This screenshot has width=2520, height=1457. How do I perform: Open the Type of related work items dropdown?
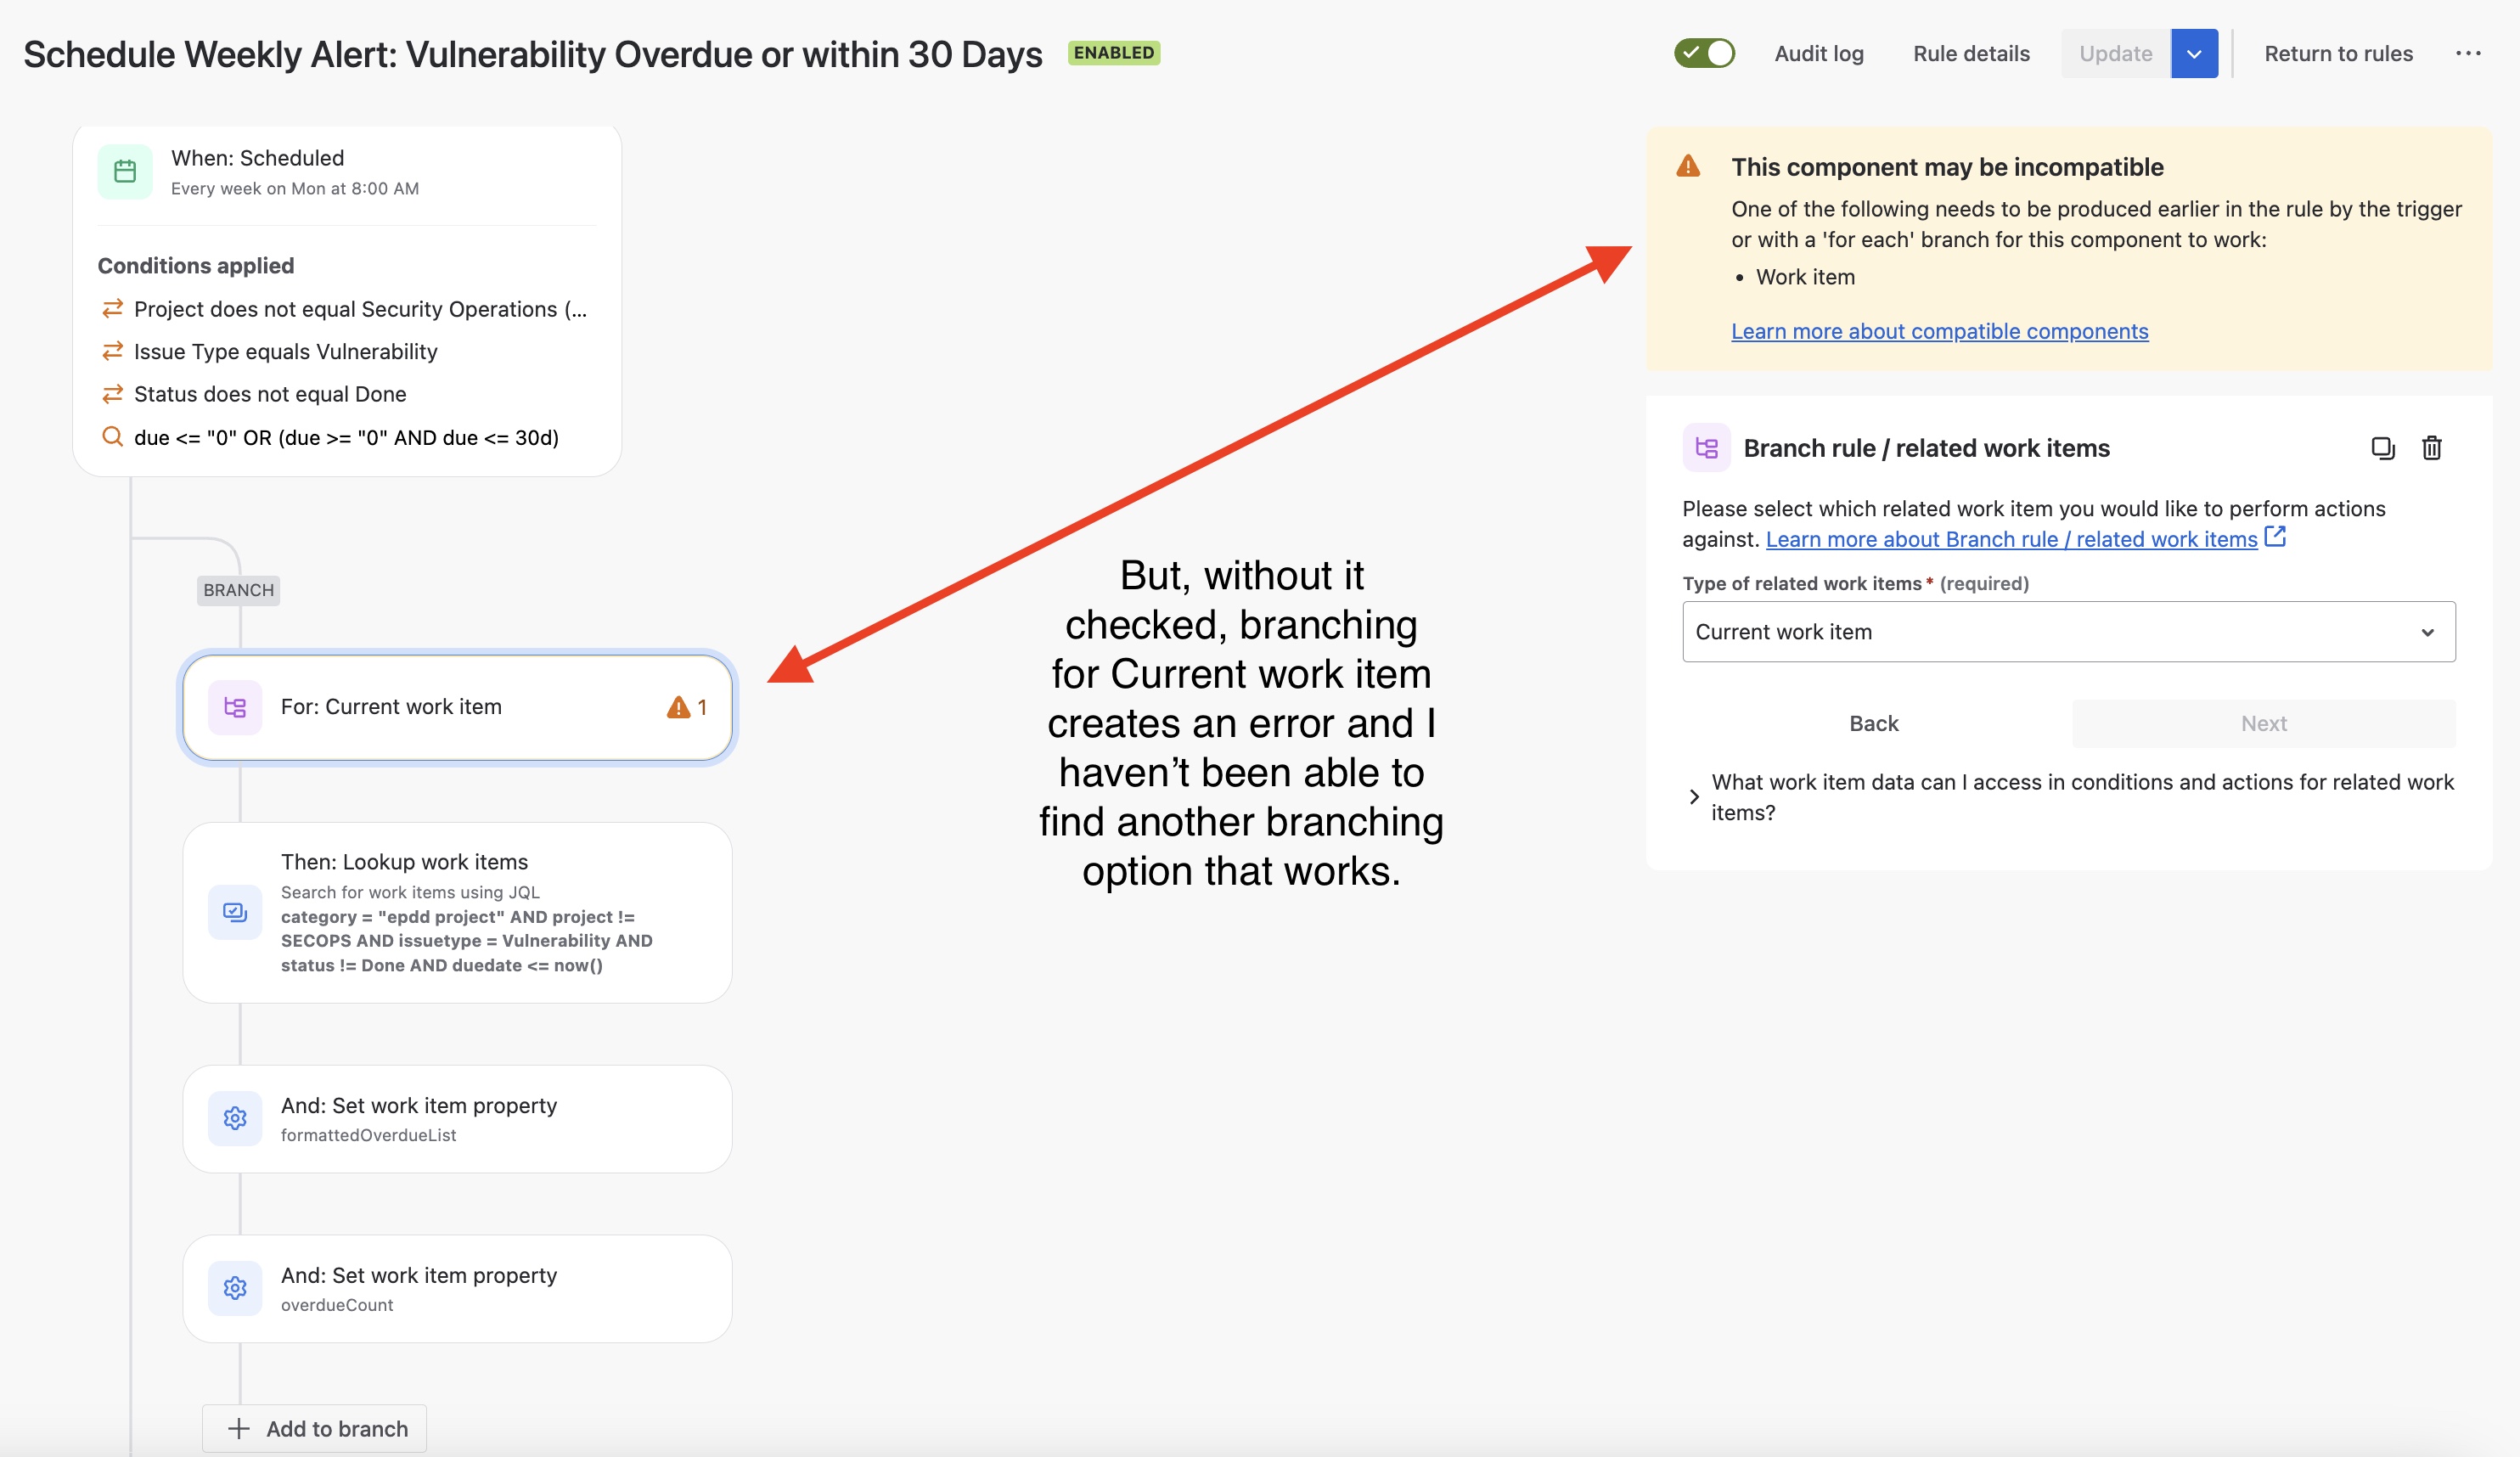[x=2068, y=632]
